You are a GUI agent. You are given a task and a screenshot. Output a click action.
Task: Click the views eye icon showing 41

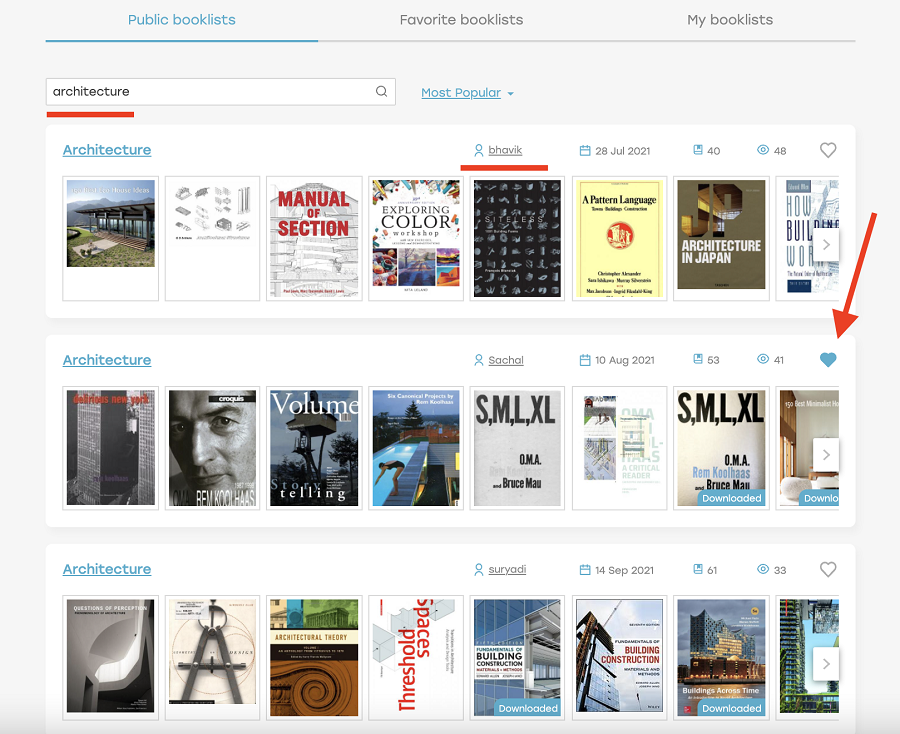tap(763, 359)
